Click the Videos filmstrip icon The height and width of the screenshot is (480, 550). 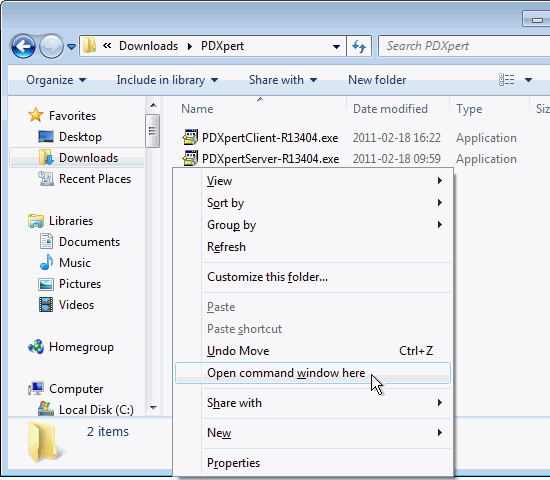coord(46,305)
